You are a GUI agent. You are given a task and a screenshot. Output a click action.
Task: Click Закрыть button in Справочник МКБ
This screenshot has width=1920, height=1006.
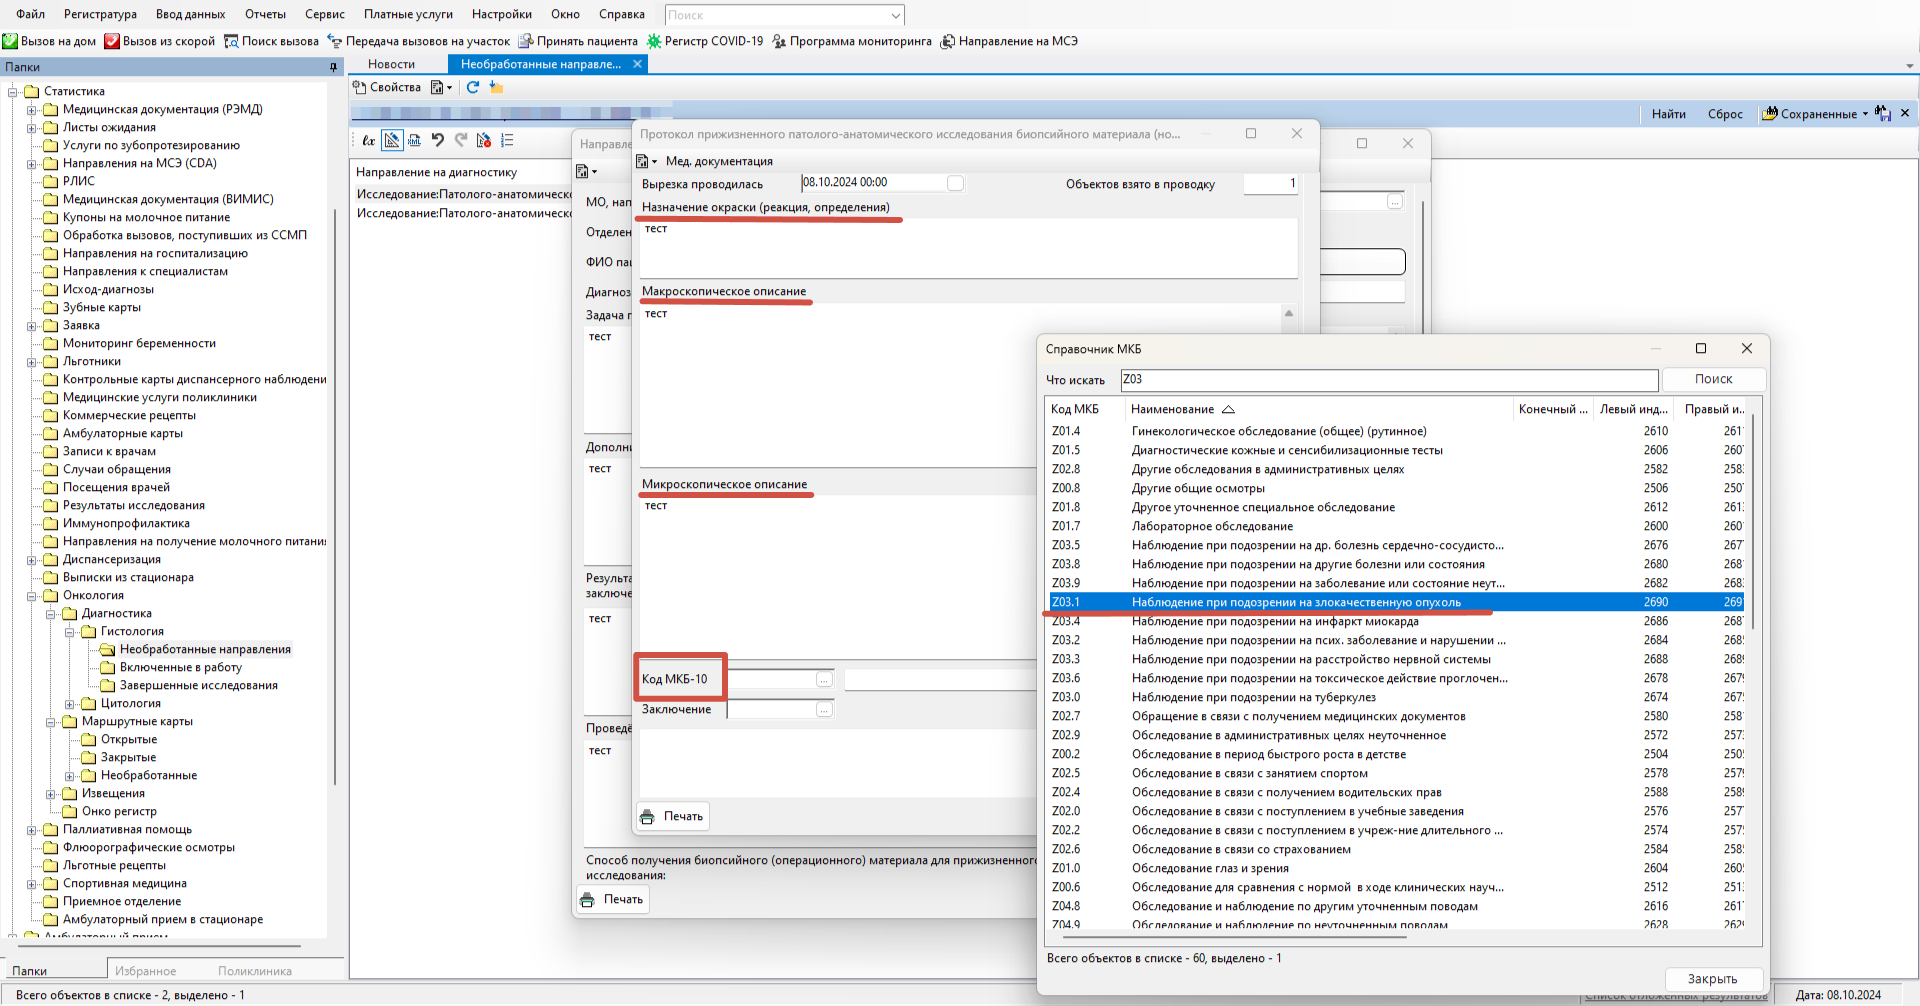1712,979
